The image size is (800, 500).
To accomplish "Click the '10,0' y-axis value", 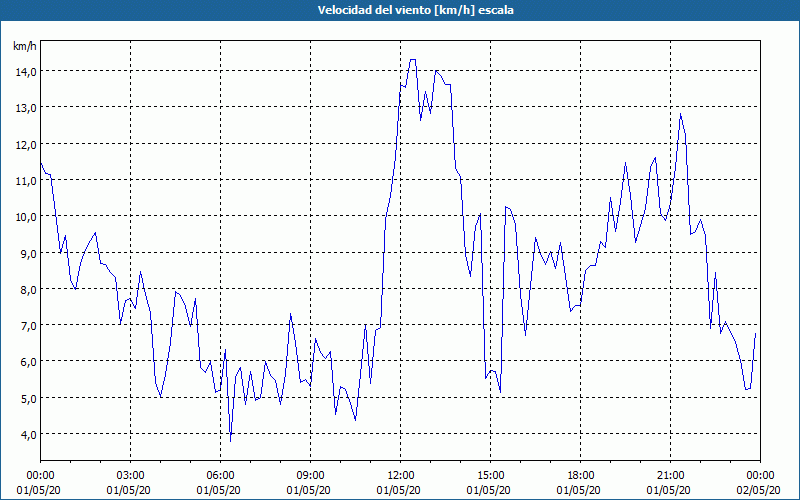I will [26, 217].
